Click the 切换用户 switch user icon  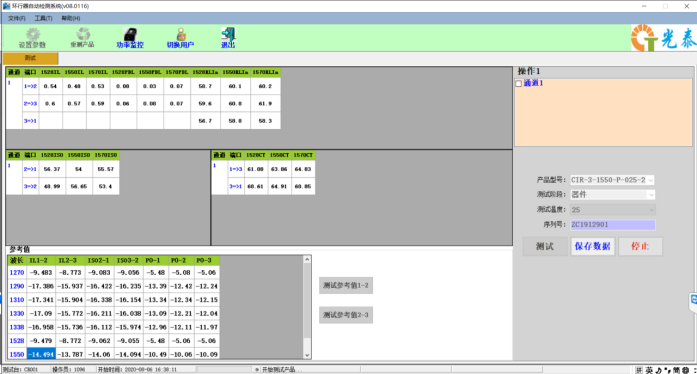[x=180, y=34]
